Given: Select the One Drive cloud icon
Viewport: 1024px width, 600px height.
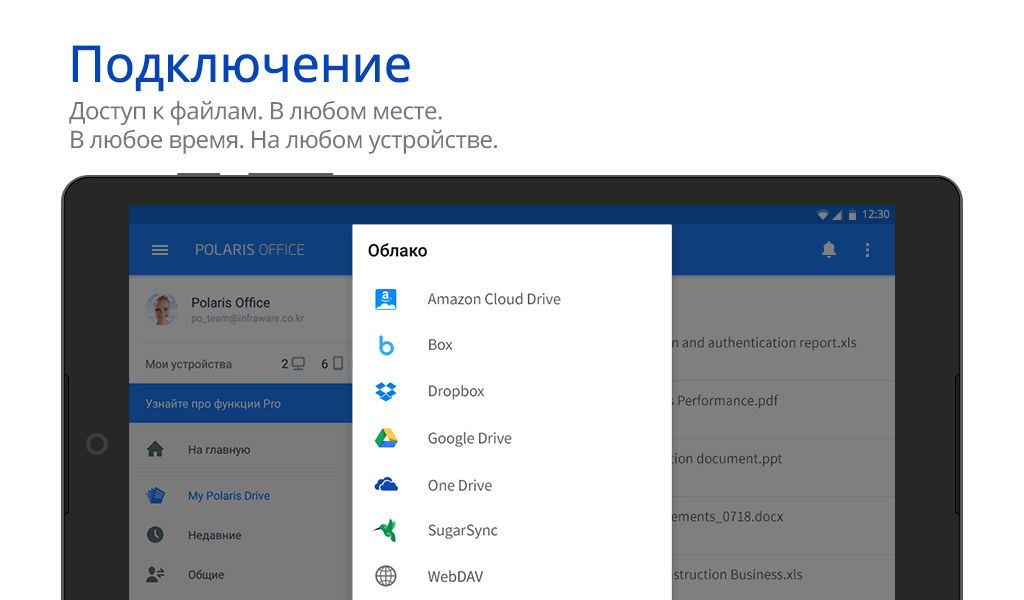Looking at the screenshot, I should pos(386,485).
